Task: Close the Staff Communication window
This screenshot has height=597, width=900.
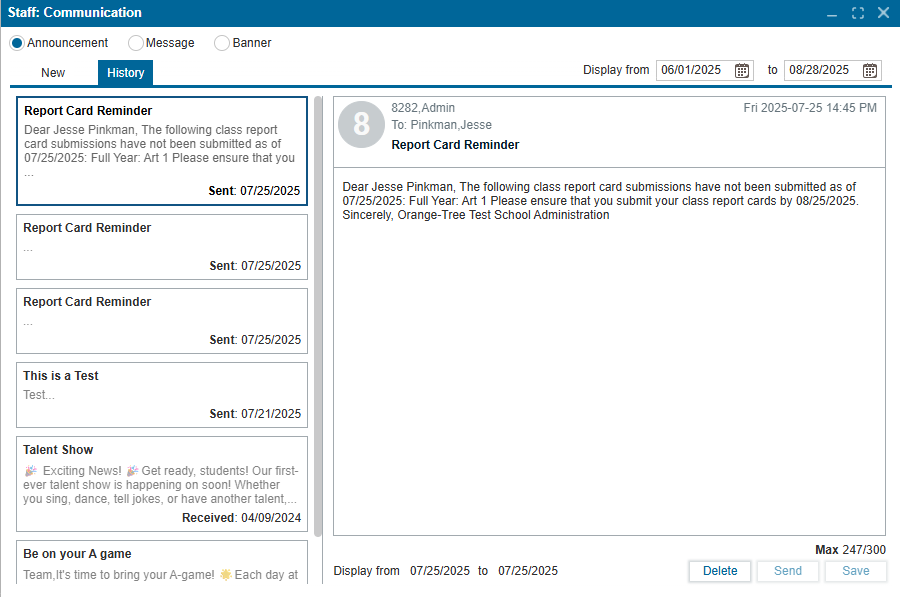Action: 883,13
